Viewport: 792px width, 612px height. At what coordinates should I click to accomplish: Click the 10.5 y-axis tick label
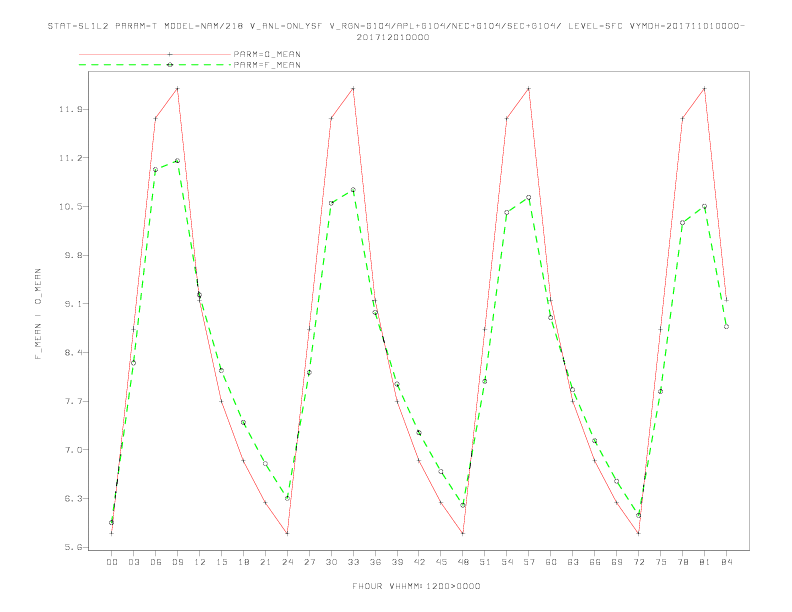pyautogui.click(x=71, y=207)
